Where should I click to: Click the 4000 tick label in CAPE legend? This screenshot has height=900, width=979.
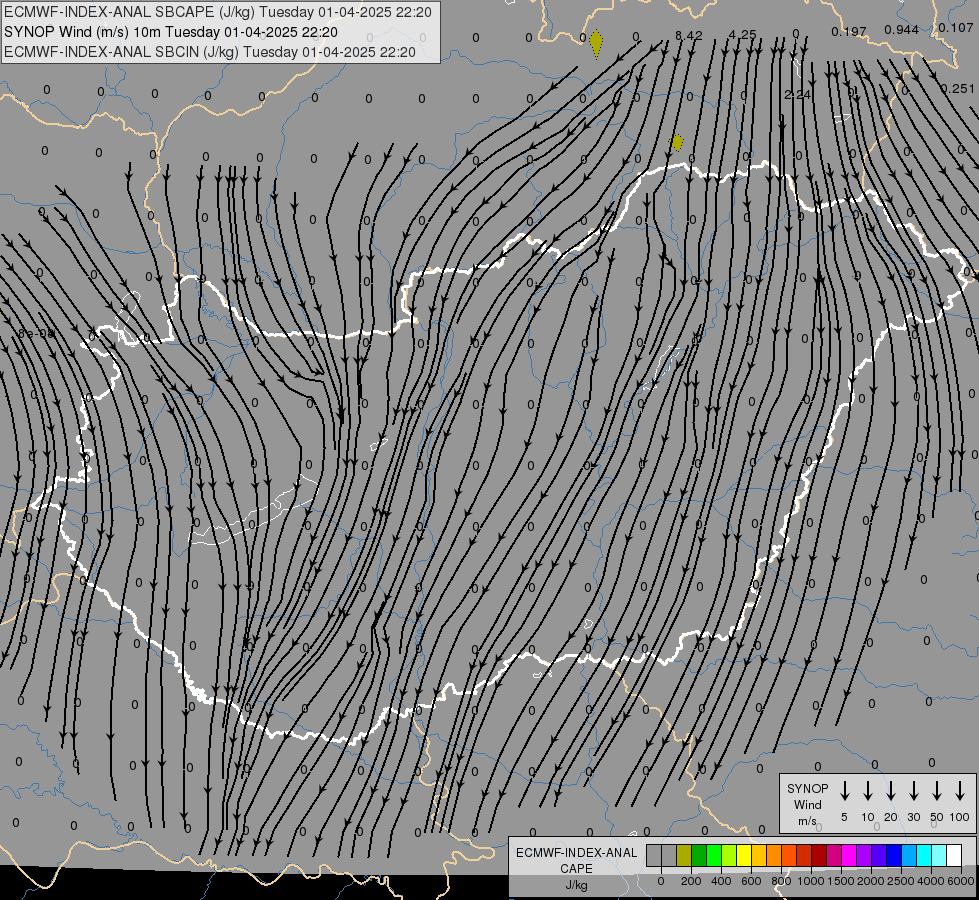point(931,881)
